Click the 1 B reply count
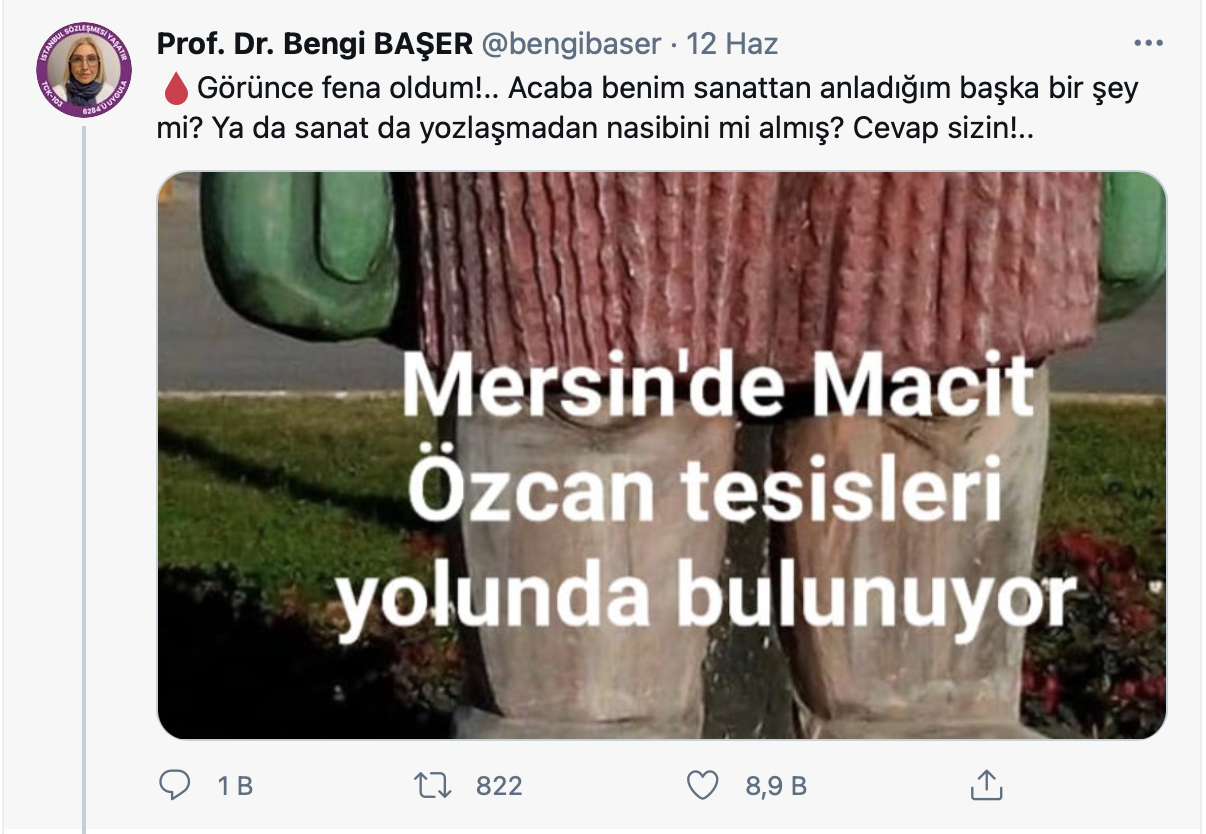This screenshot has height=834, width=1206. [235, 787]
